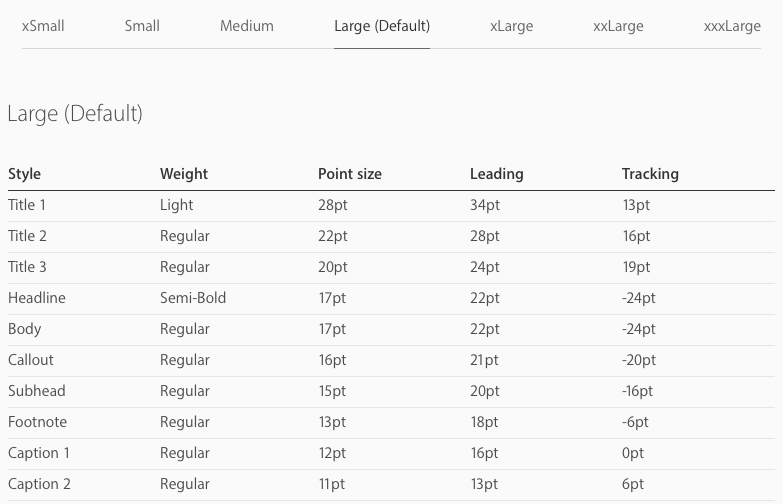This screenshot has height=504, width=783.
Task: Select the Caption 2 row label
Action: coord(39,484)
